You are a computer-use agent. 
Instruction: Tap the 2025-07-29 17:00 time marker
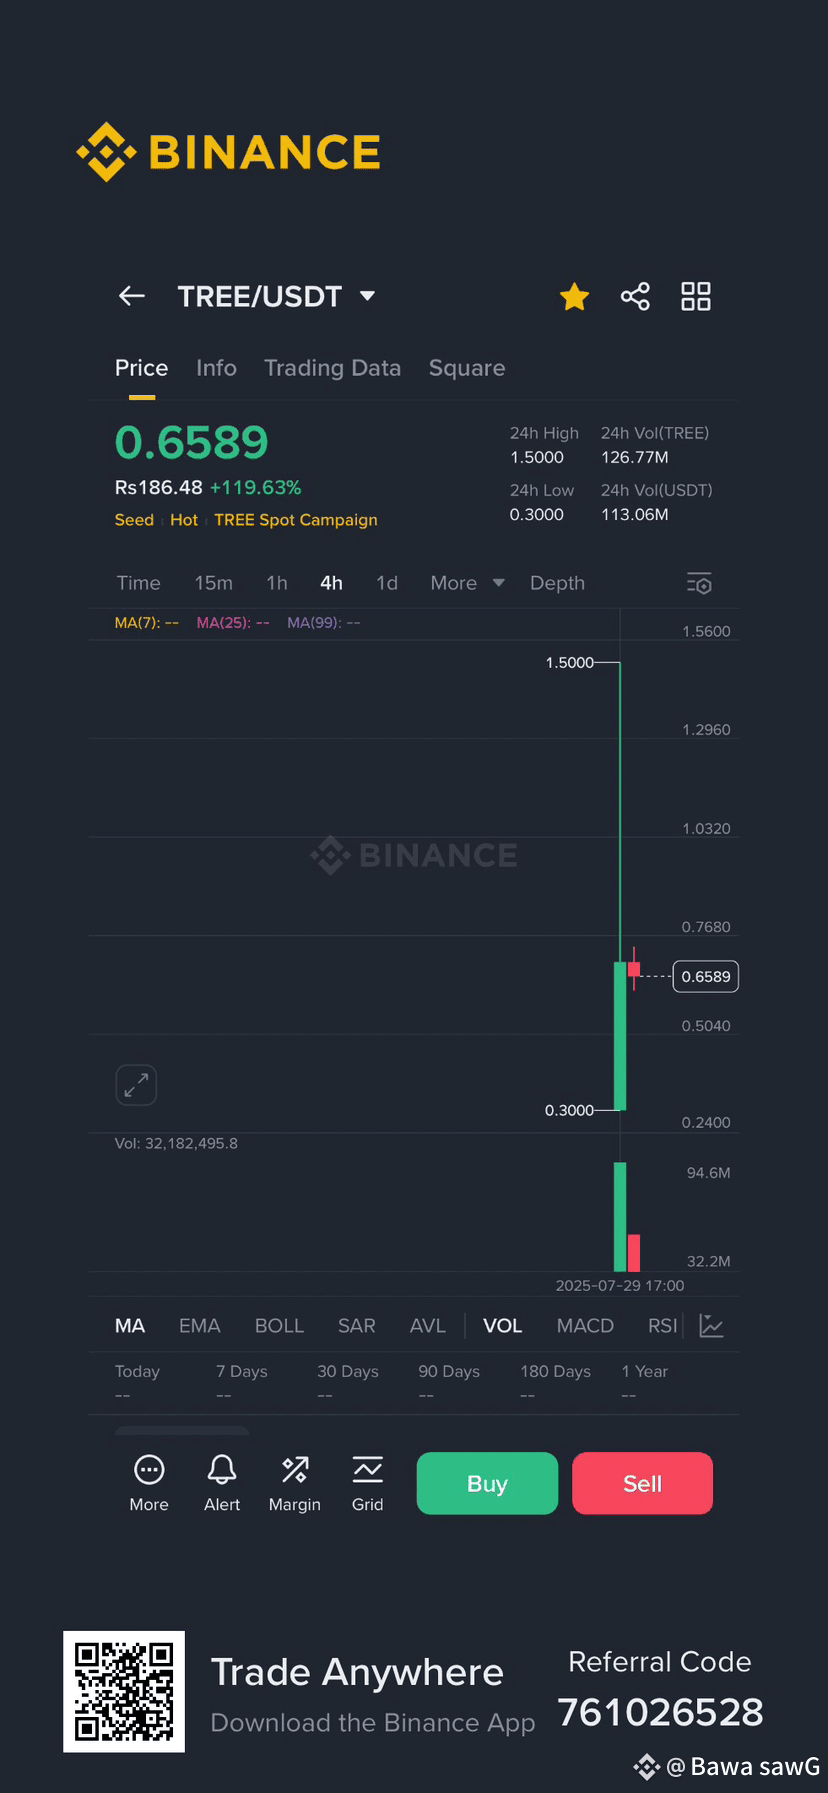[x=620, y=1285]
